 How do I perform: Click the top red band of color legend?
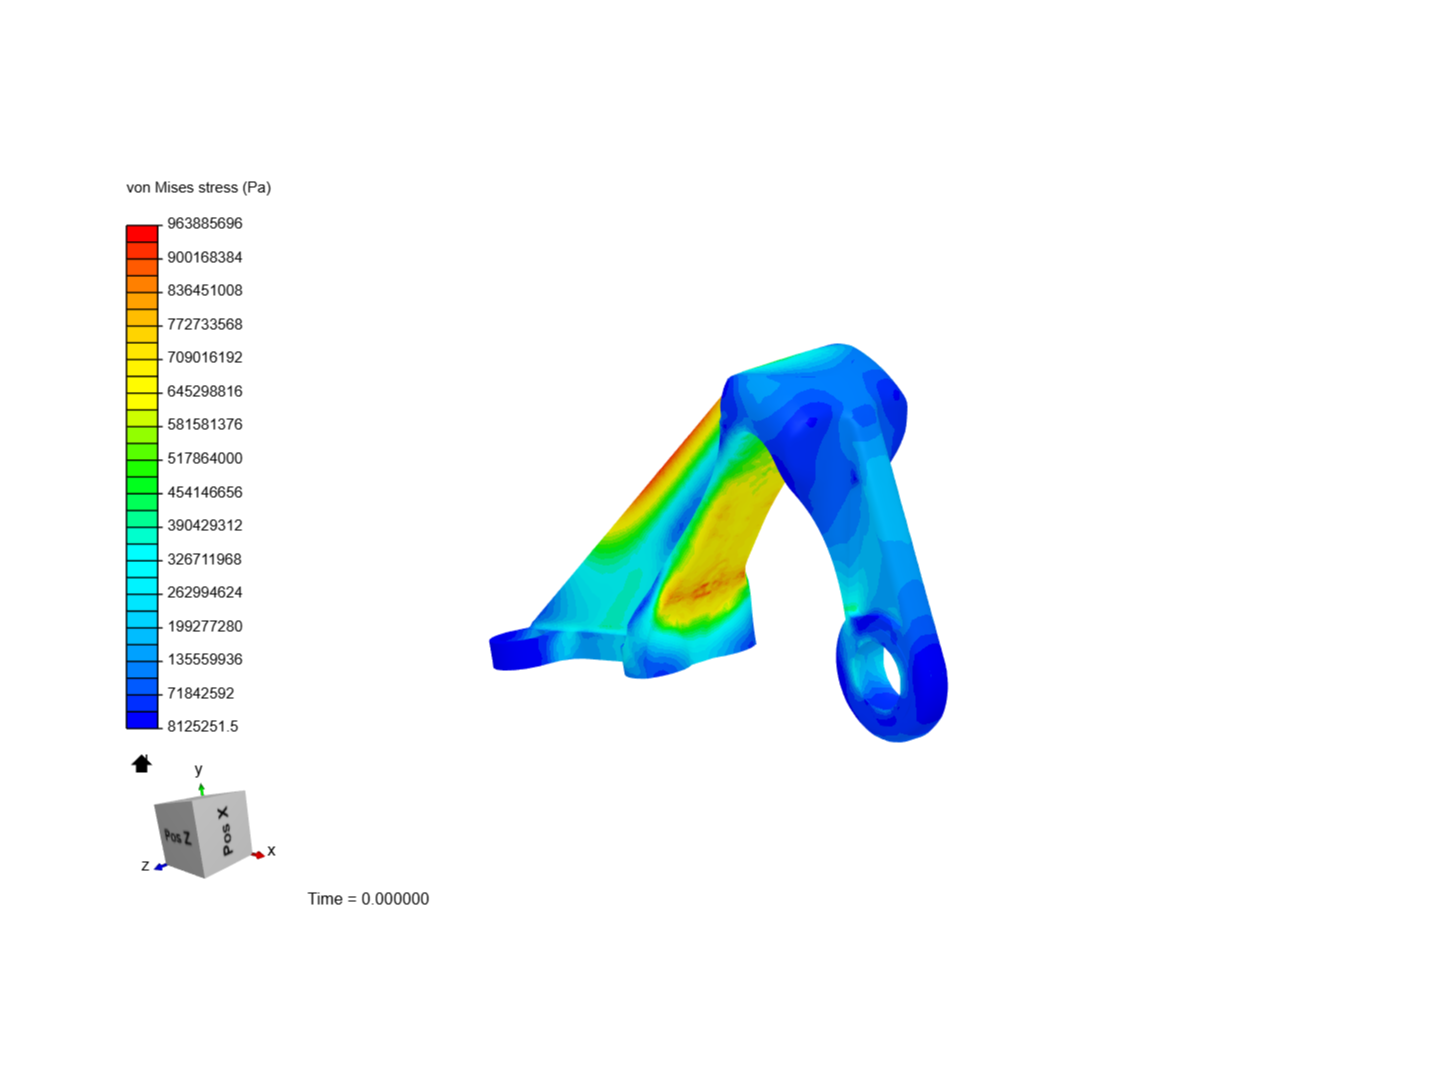pyautogui.click(x=142, y=234)
